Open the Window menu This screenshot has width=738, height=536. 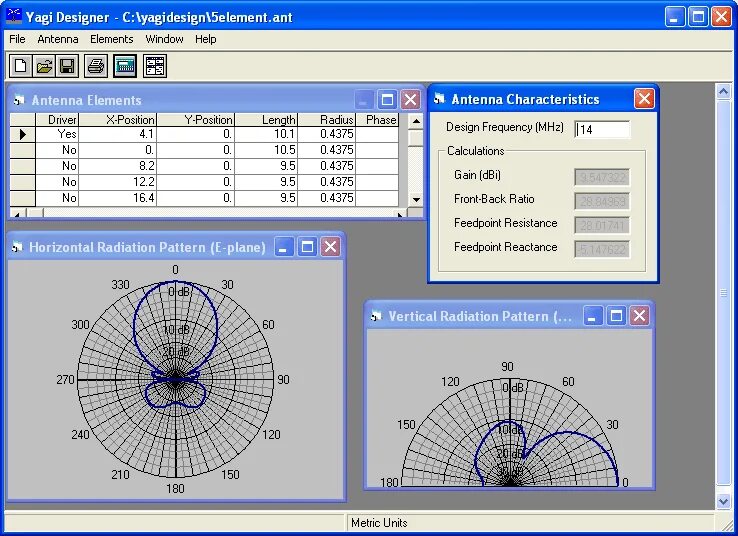(164, 39)
